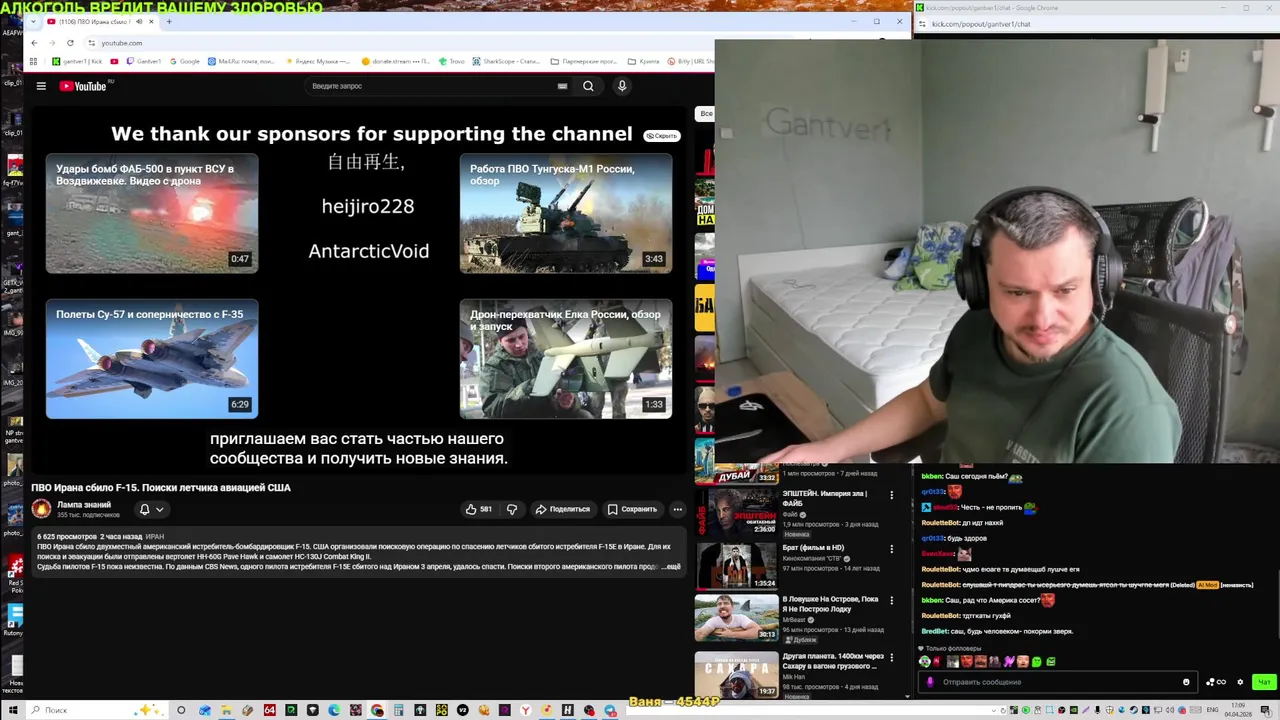This screenshot has width=1280, height=720.
Task: Switch the ENG language indicator in tray
Action: pos(1213,710)
